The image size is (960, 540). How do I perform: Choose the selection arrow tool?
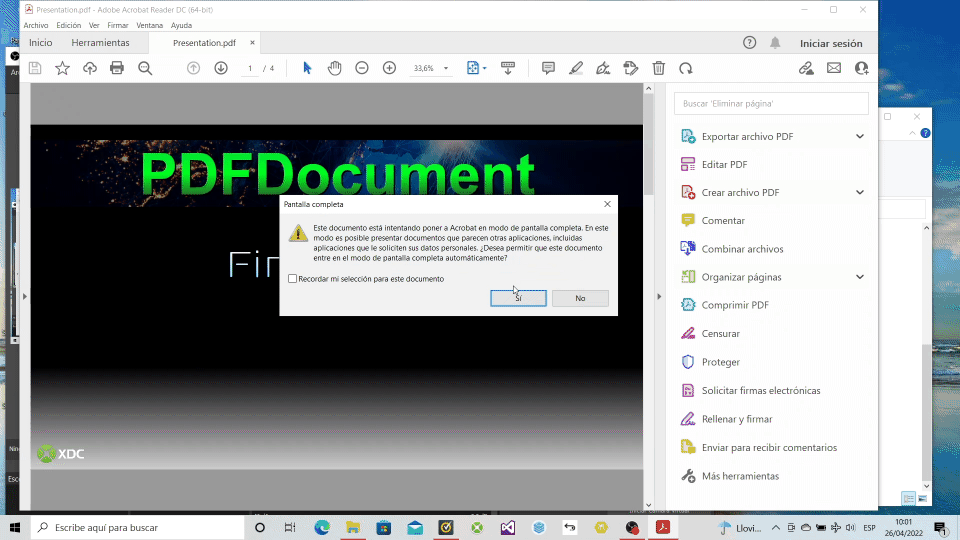[307, 68]
